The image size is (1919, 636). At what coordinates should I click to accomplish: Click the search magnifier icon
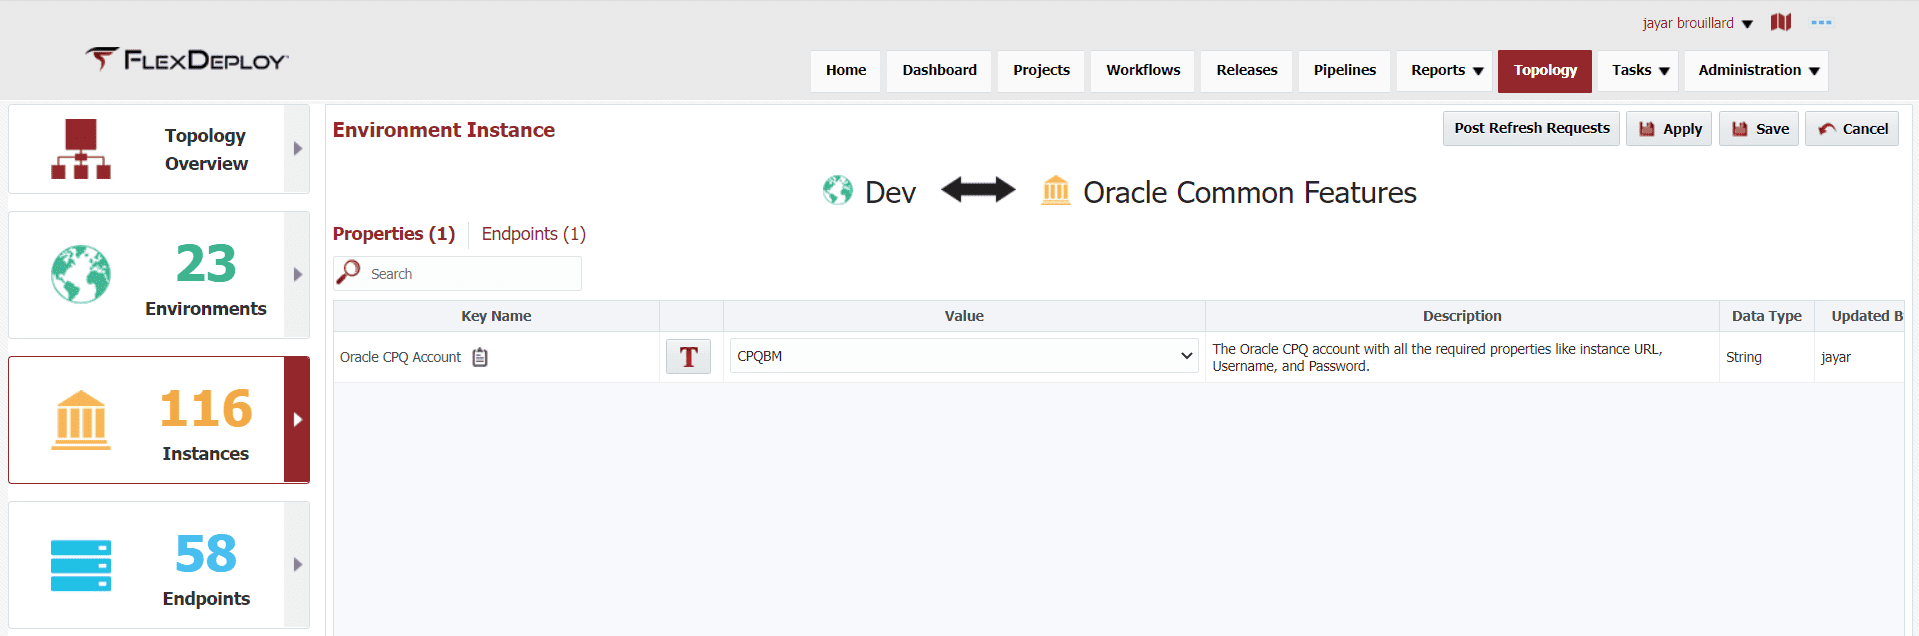pyautogui.click(x=348, y=272)
